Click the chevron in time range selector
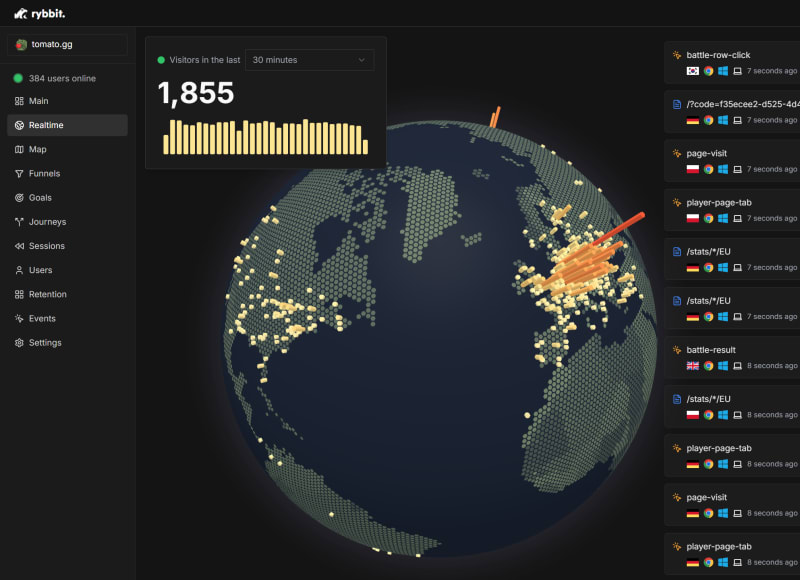The height and width of the screenshot is (580, 800). (x=361, y=60)
